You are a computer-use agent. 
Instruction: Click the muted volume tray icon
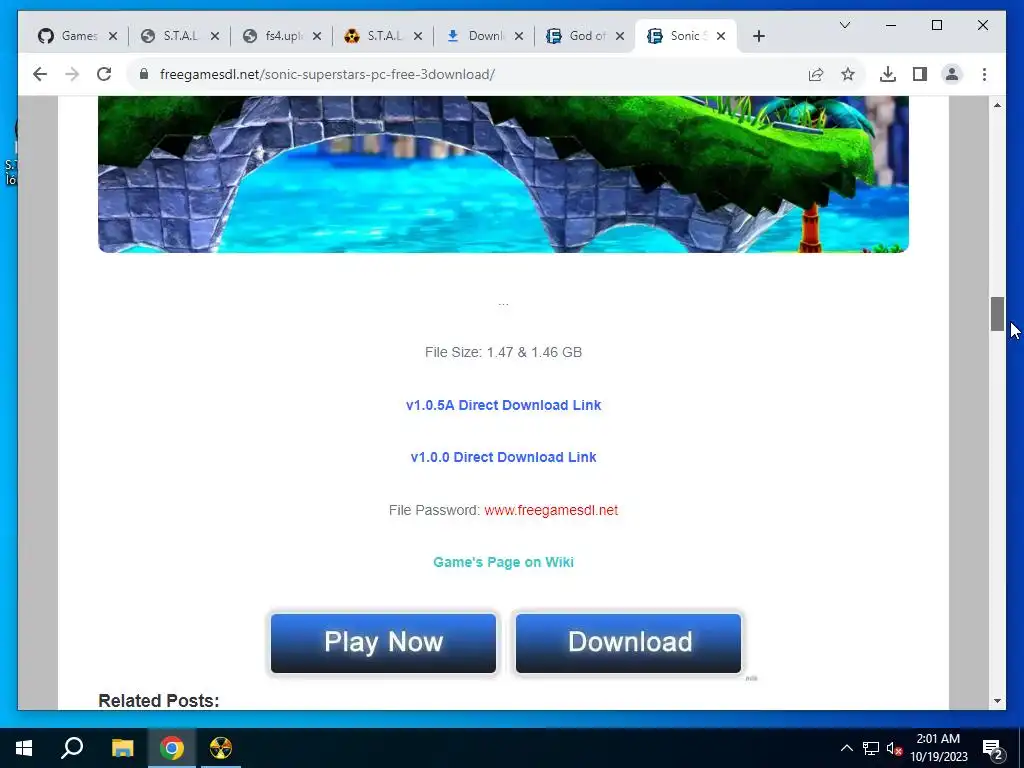[895, 748]
